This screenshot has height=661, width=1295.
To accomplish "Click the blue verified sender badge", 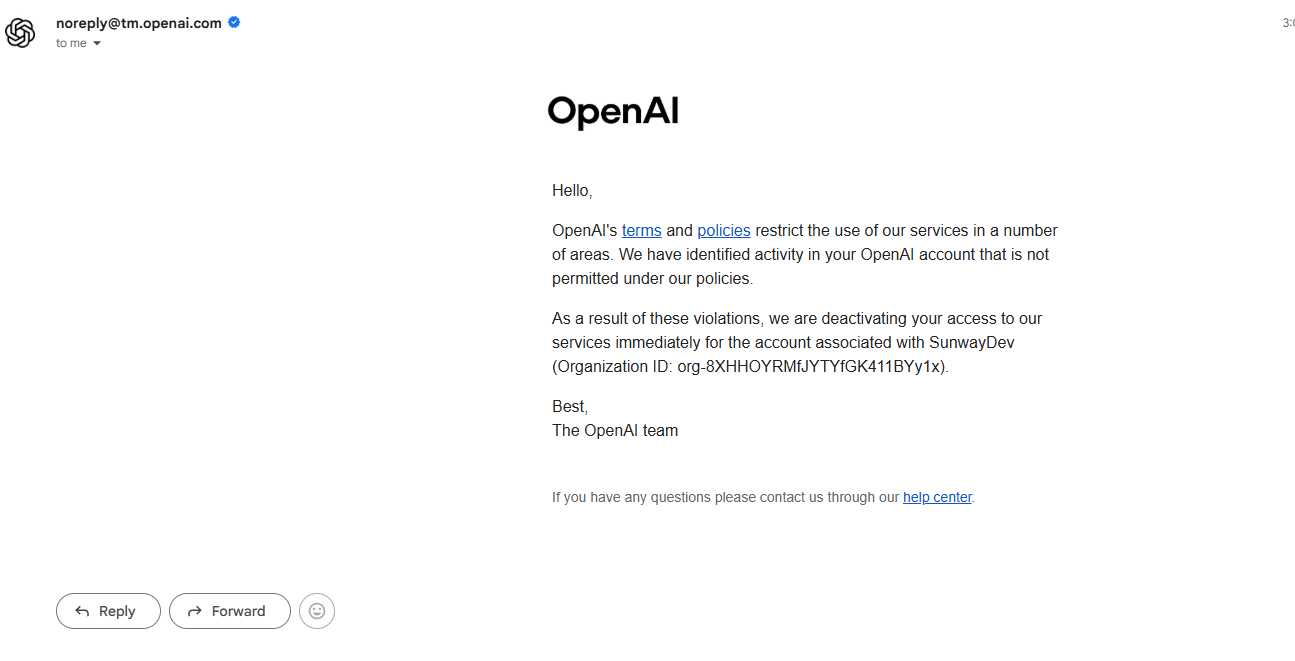I will [234, 22].
